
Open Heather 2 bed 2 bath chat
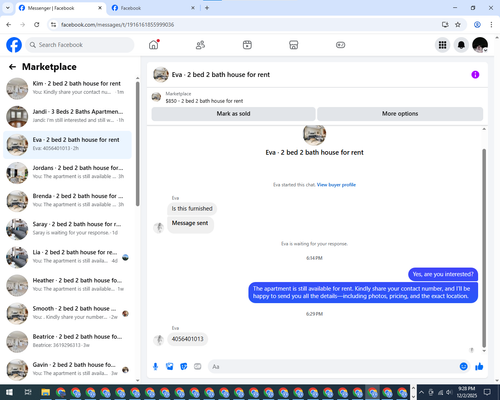67,286
